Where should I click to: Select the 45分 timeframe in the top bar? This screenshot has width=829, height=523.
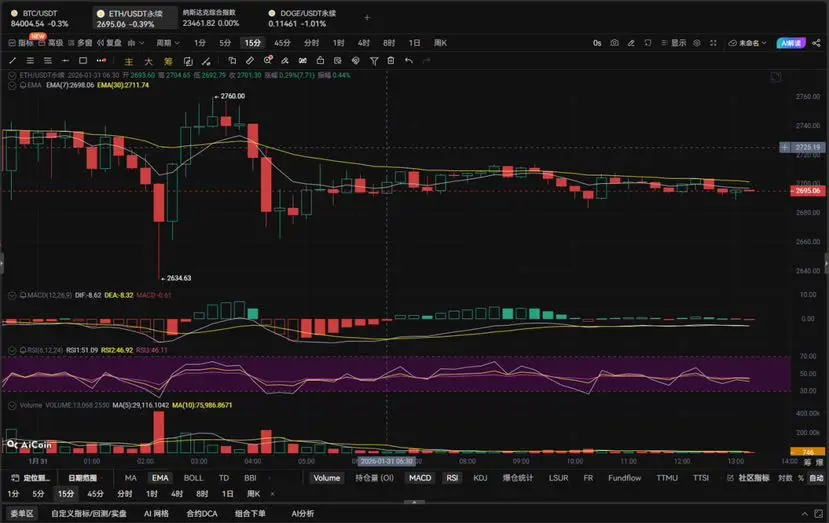coord(282,43)
